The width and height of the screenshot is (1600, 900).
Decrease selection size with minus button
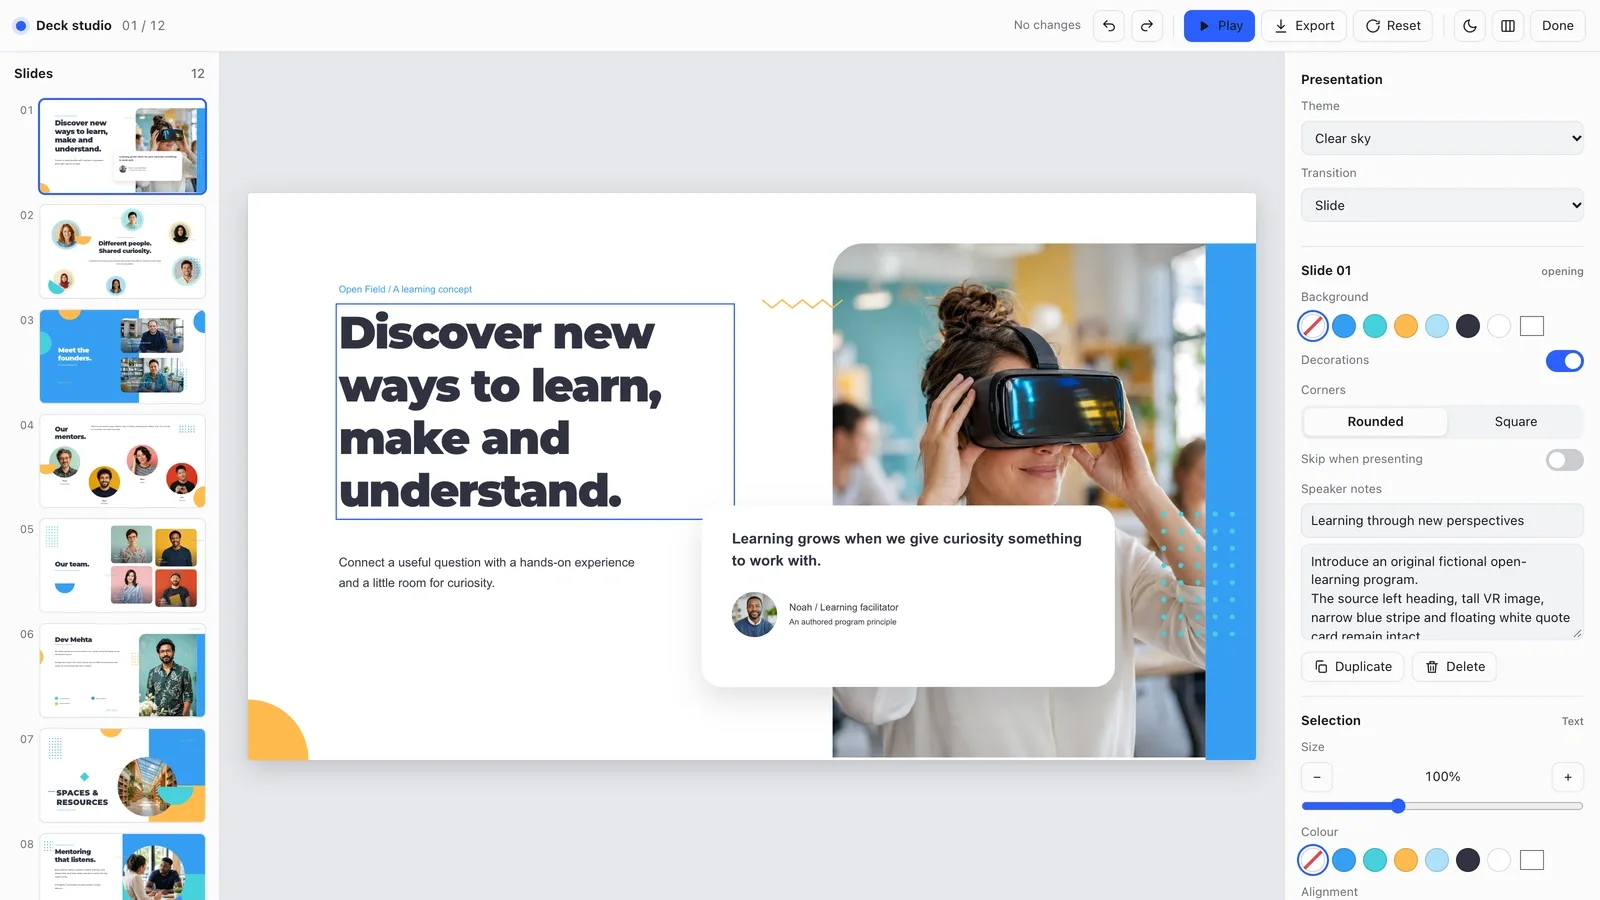coord(1317,777)
